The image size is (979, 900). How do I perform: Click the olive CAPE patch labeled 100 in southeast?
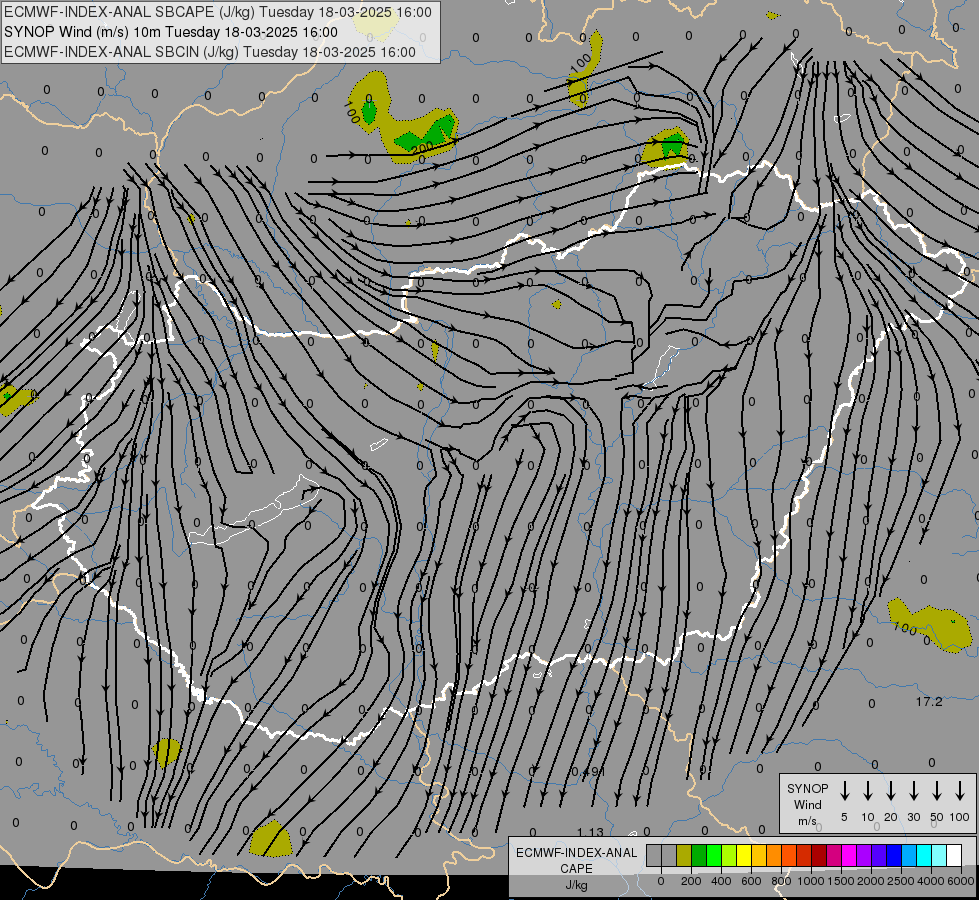click(x=930, y=626)
